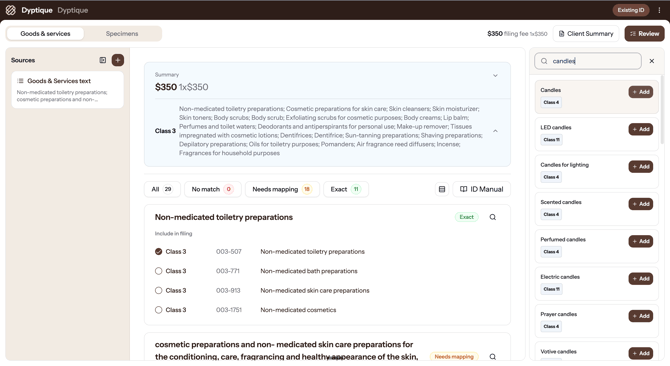Click the Dyptique app logo icon
The width and height of the screenshot is (670, 366).
[x=11, y=10]
